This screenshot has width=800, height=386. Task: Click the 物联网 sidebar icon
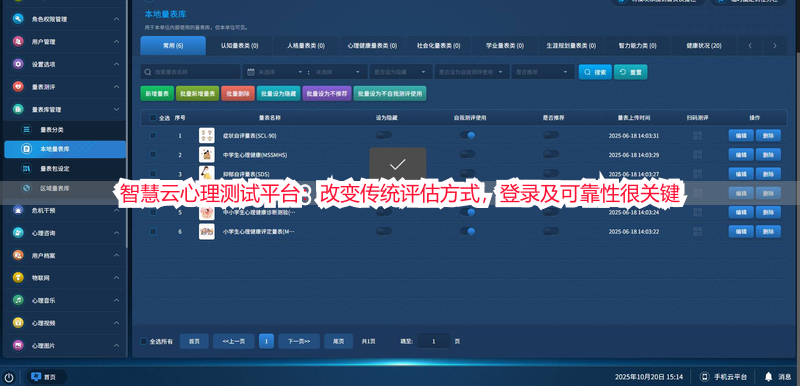[x=18, y=278]
